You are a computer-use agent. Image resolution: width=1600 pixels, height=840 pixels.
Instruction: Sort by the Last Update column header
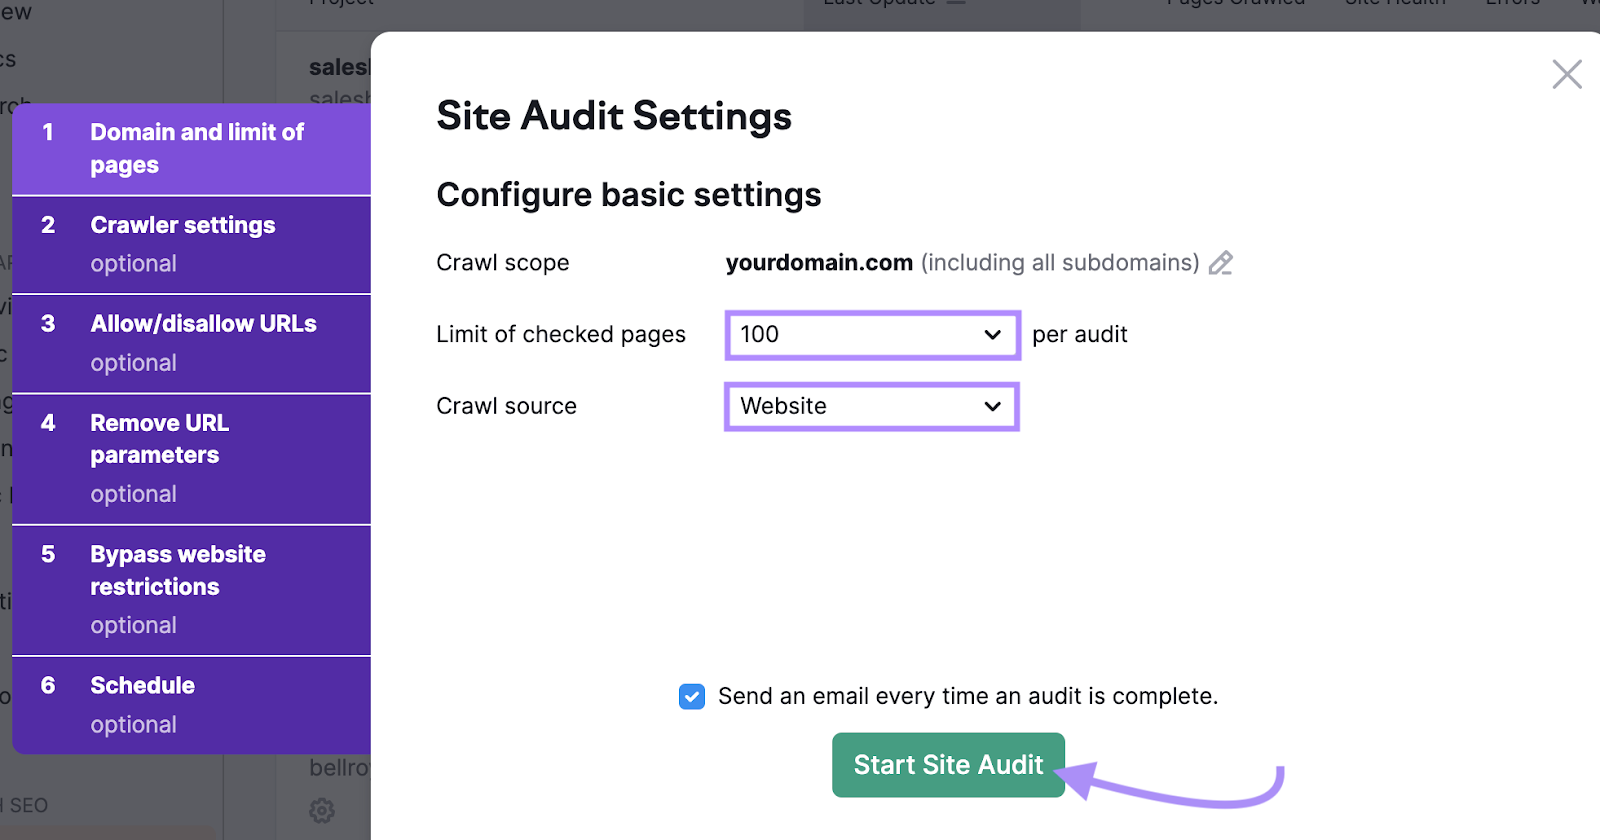[880, 4]
